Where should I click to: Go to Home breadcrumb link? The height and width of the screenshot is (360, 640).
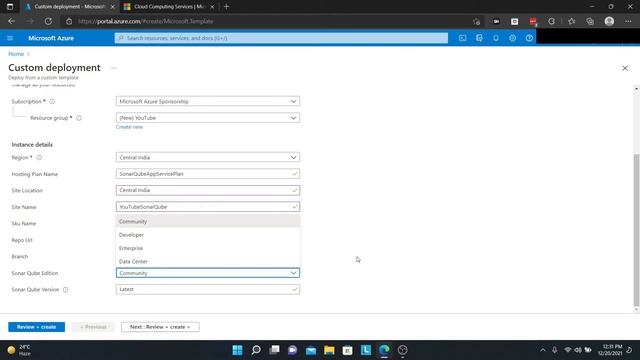(16, 54)
